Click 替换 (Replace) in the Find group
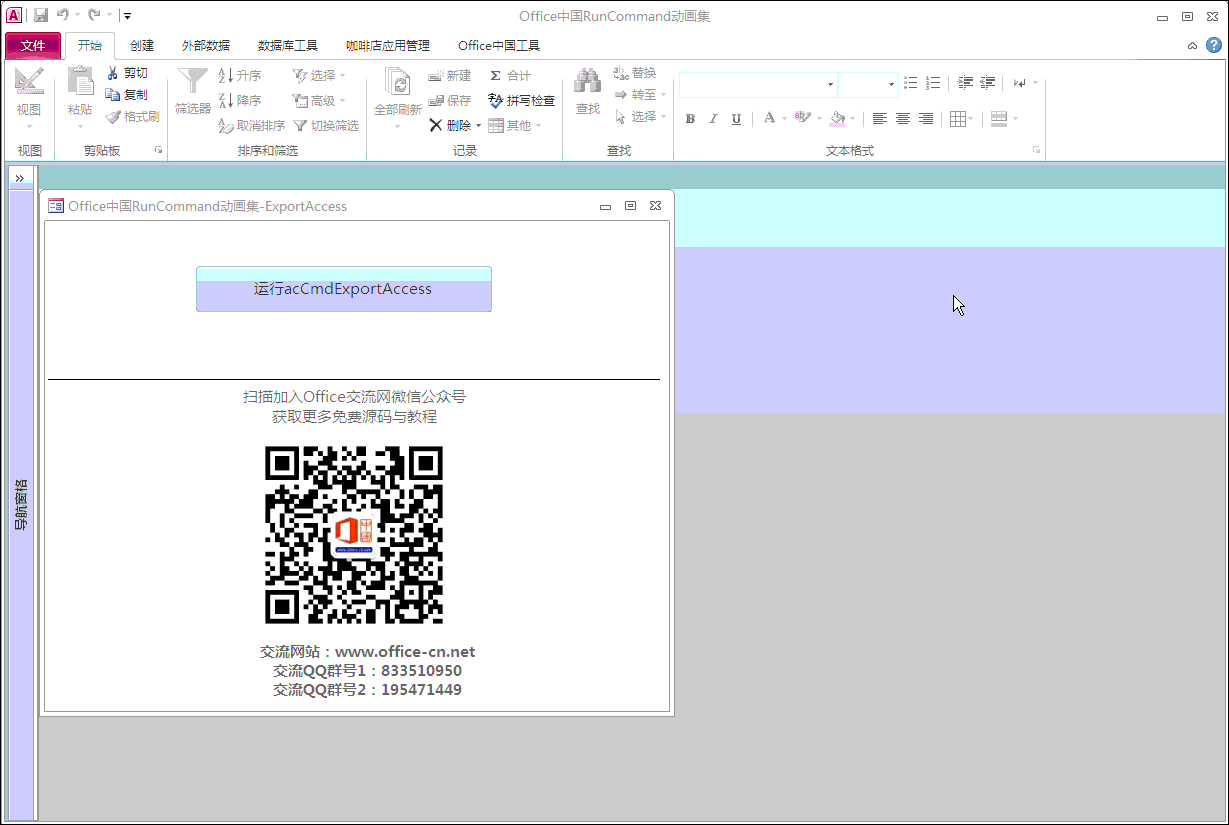 click(x=635, y=73)
